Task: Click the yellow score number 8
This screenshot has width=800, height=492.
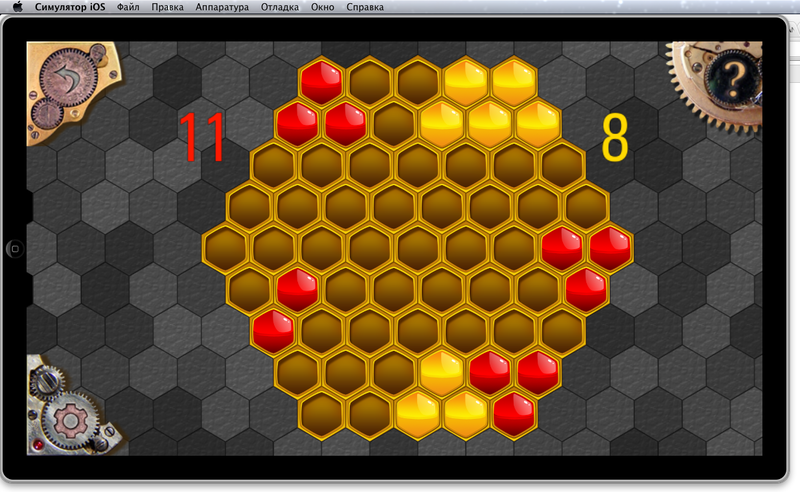Action: pos(615,137)
